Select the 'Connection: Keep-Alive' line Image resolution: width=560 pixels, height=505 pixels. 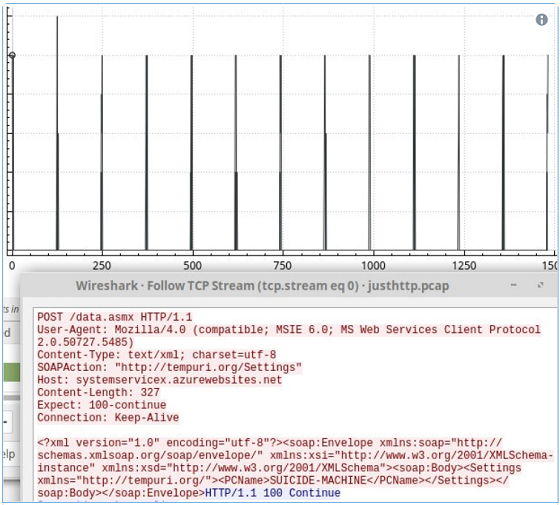(108, 417)
